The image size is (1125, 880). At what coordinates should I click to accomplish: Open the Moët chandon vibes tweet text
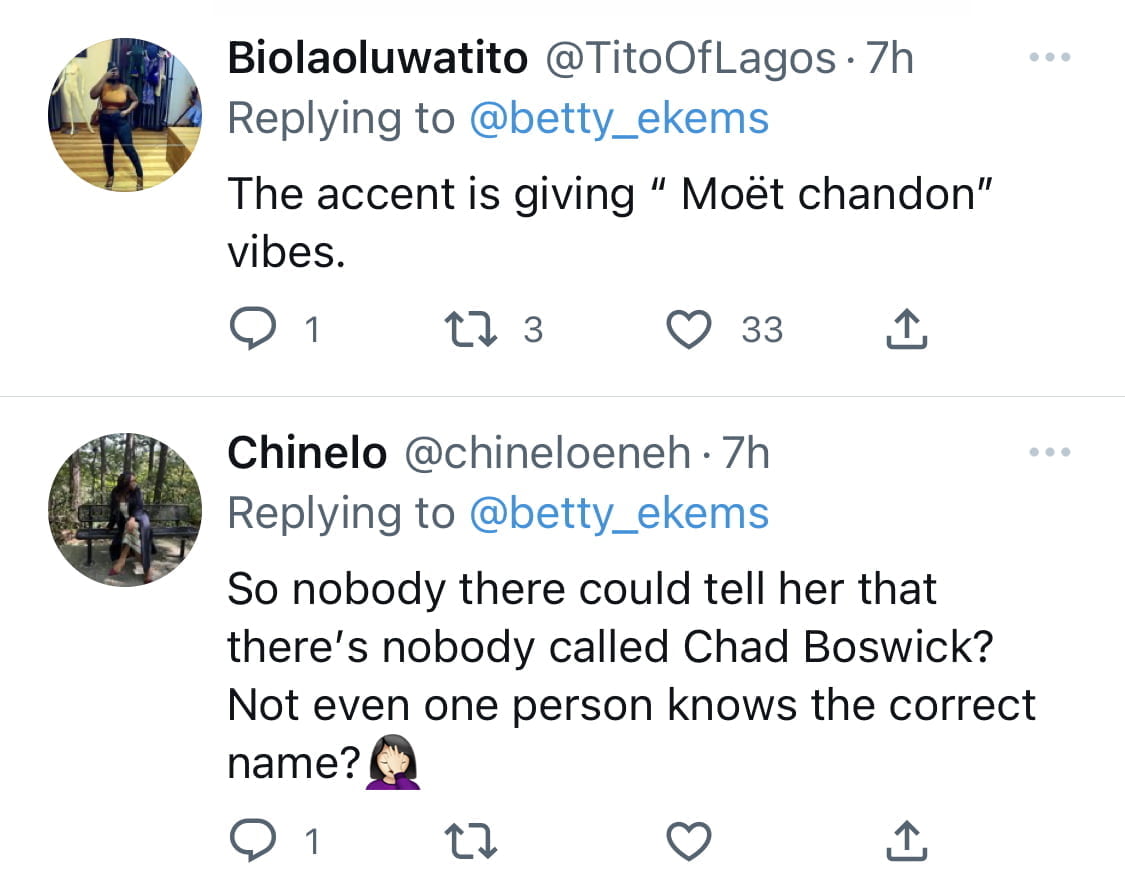[x=610, y=223]
